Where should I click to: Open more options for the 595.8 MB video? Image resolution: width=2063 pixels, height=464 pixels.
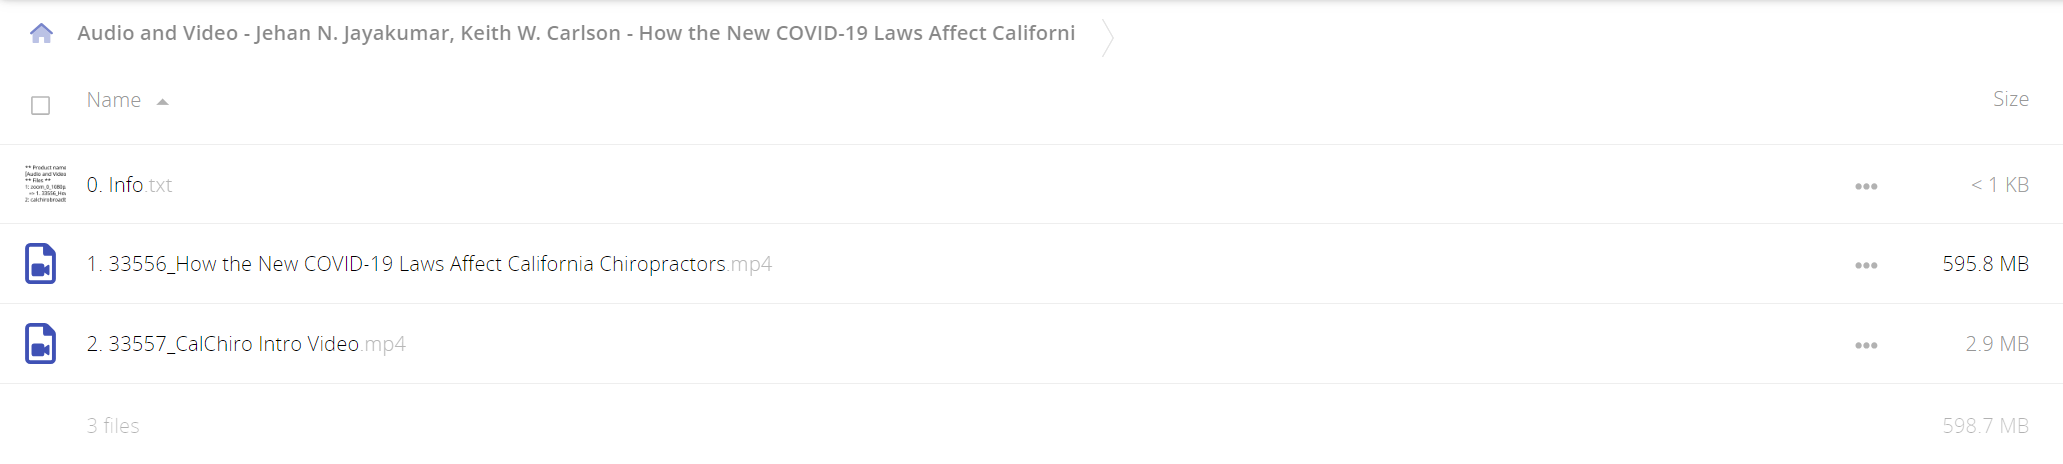tap(1865, 265)
